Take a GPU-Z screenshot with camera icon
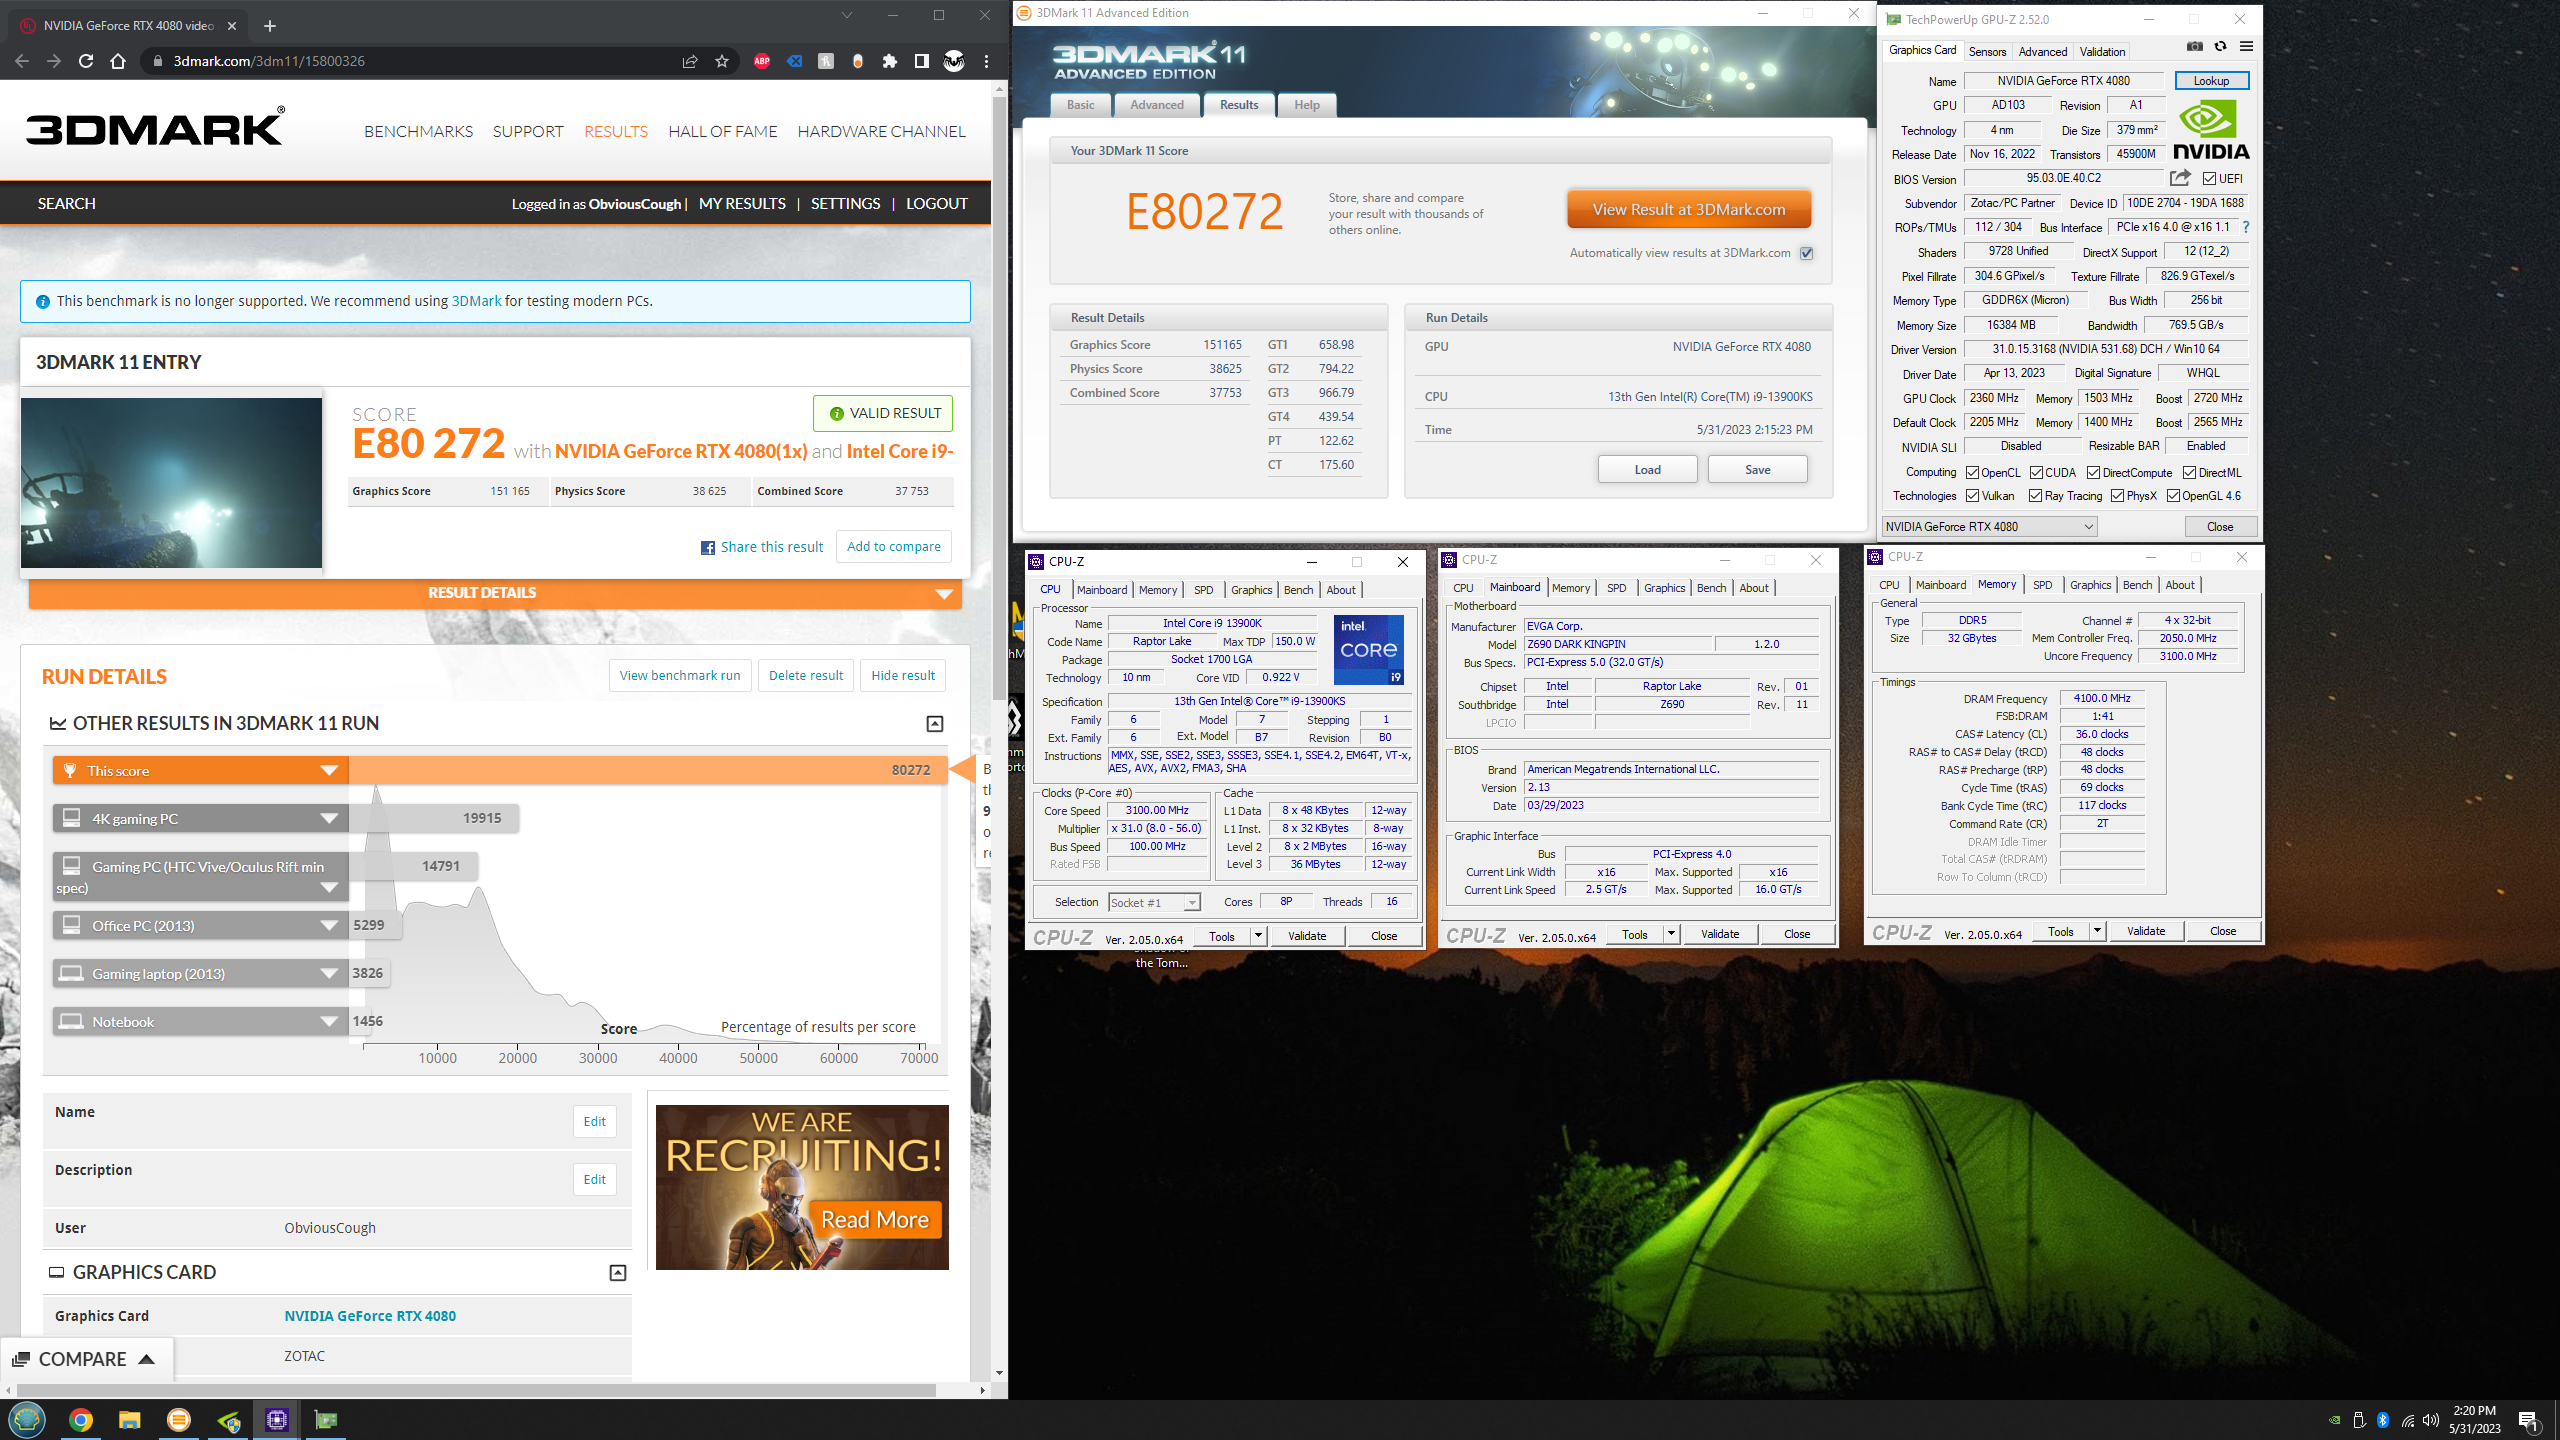Image resolution: width=2560 pixels, height=1440 pixels. [2194, 47]
